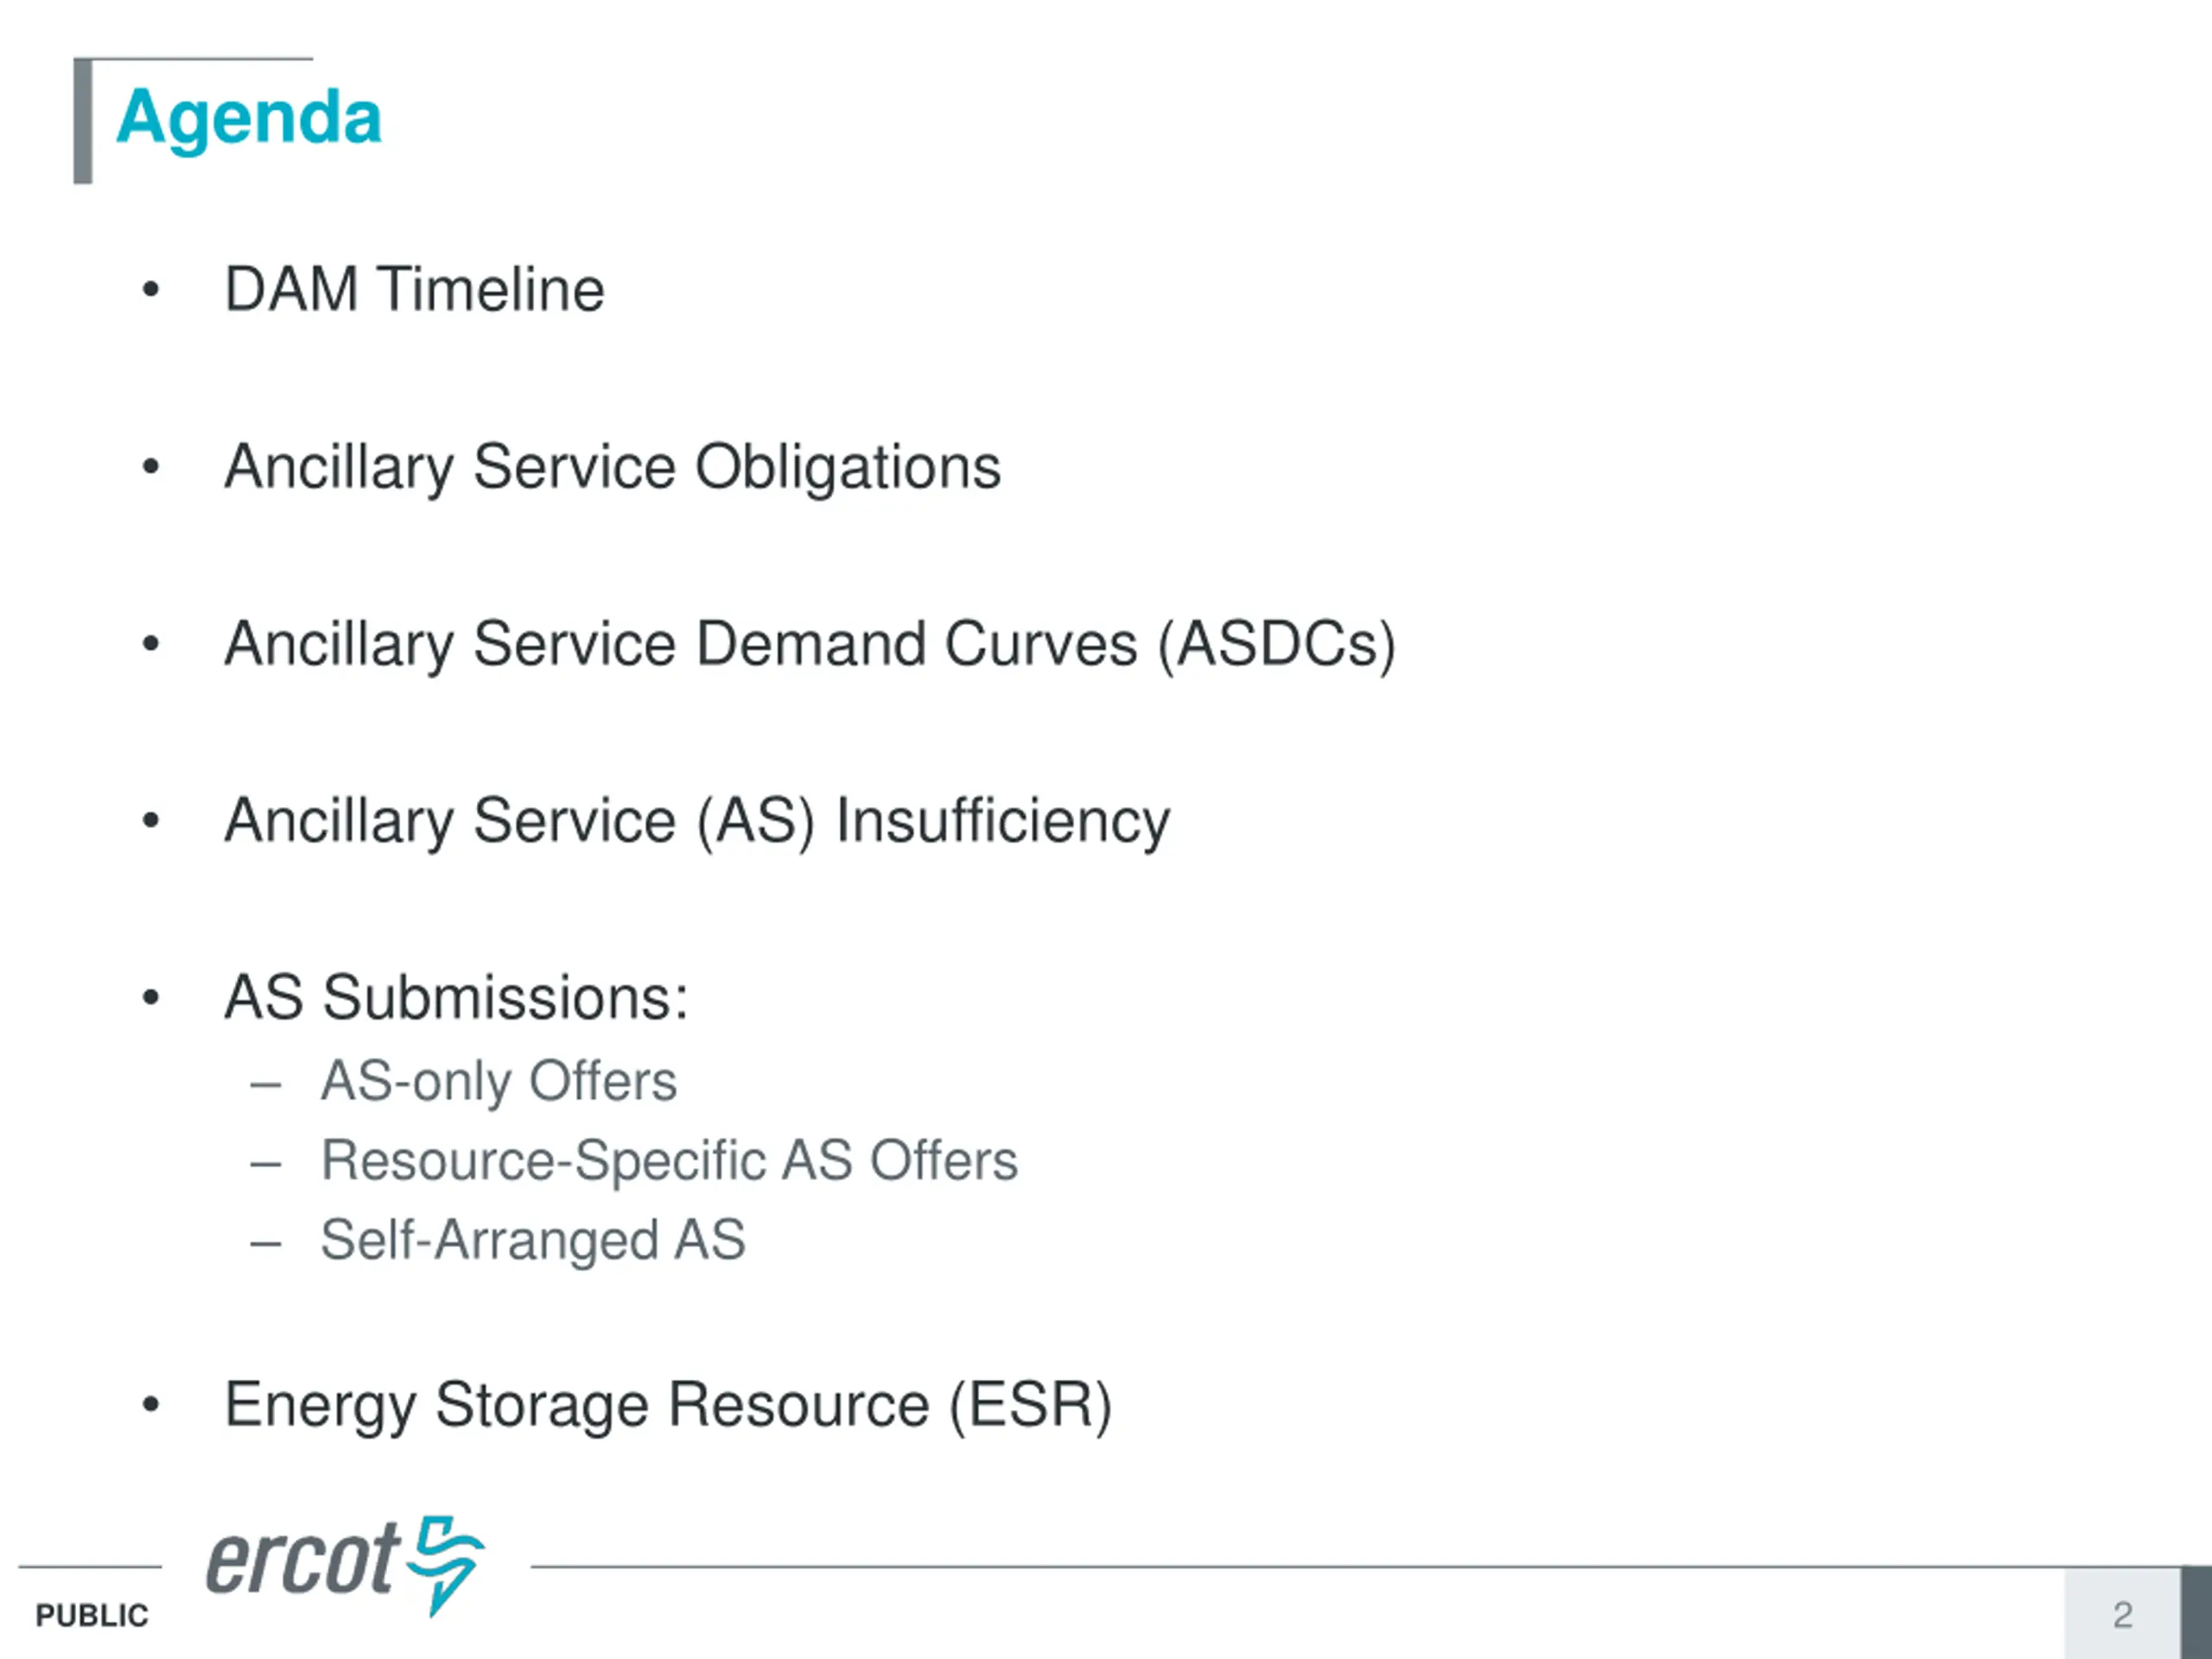Click the dash before AS-only Offers
The height and width of the screenshot is (1659, 2212).
266,1084
